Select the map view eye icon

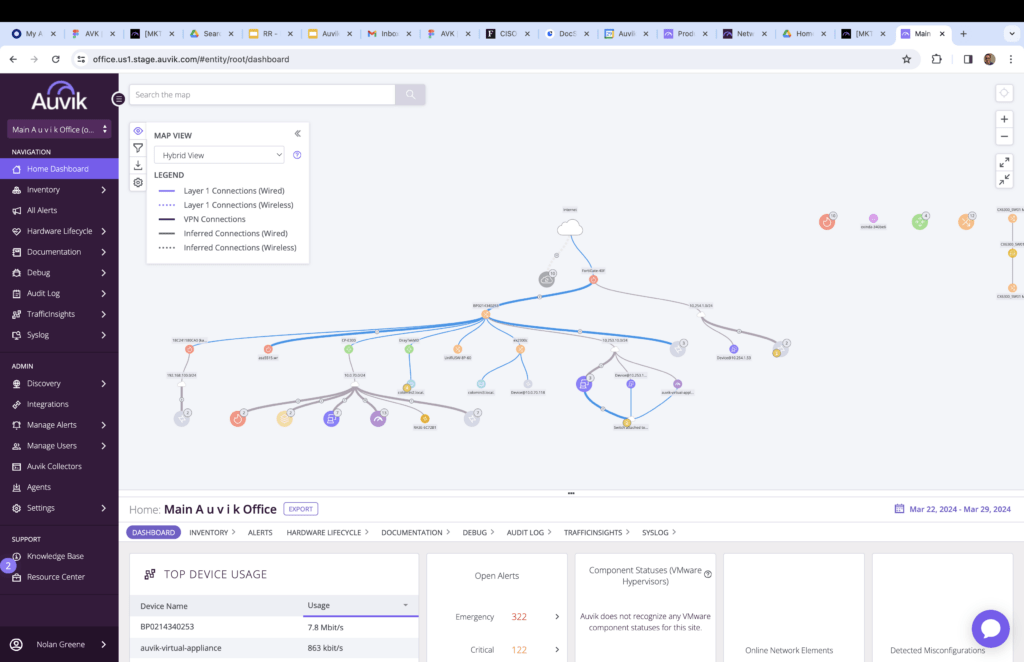(138, 131)
